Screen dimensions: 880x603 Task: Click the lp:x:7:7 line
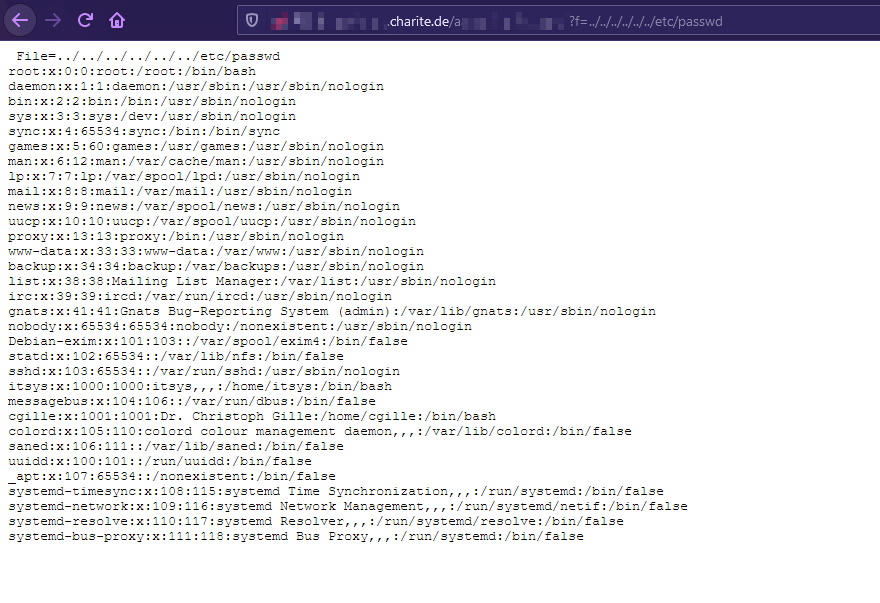point(184,176)
